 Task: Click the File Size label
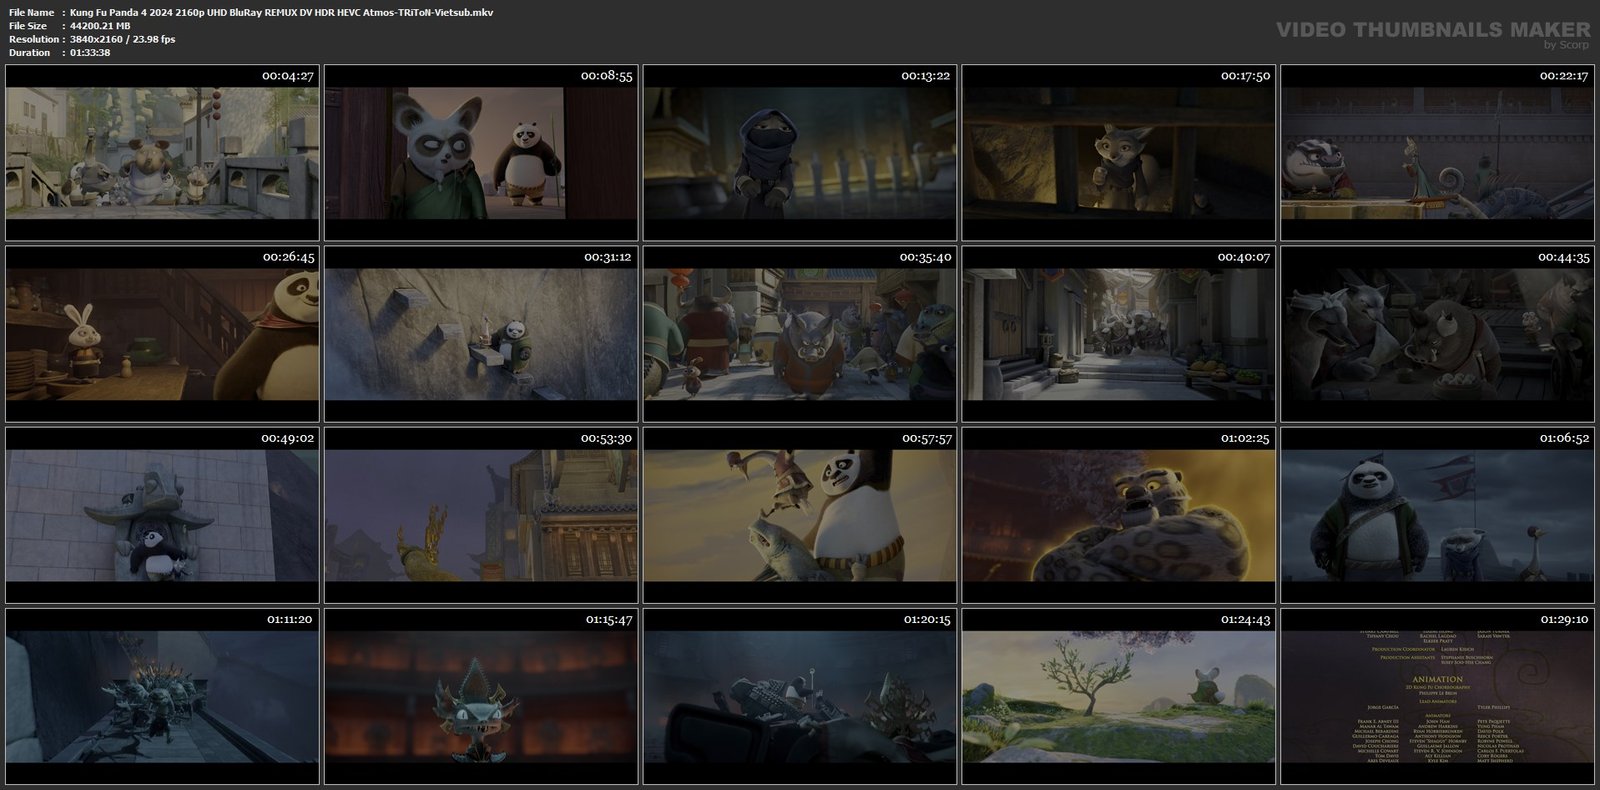(28, 26)
